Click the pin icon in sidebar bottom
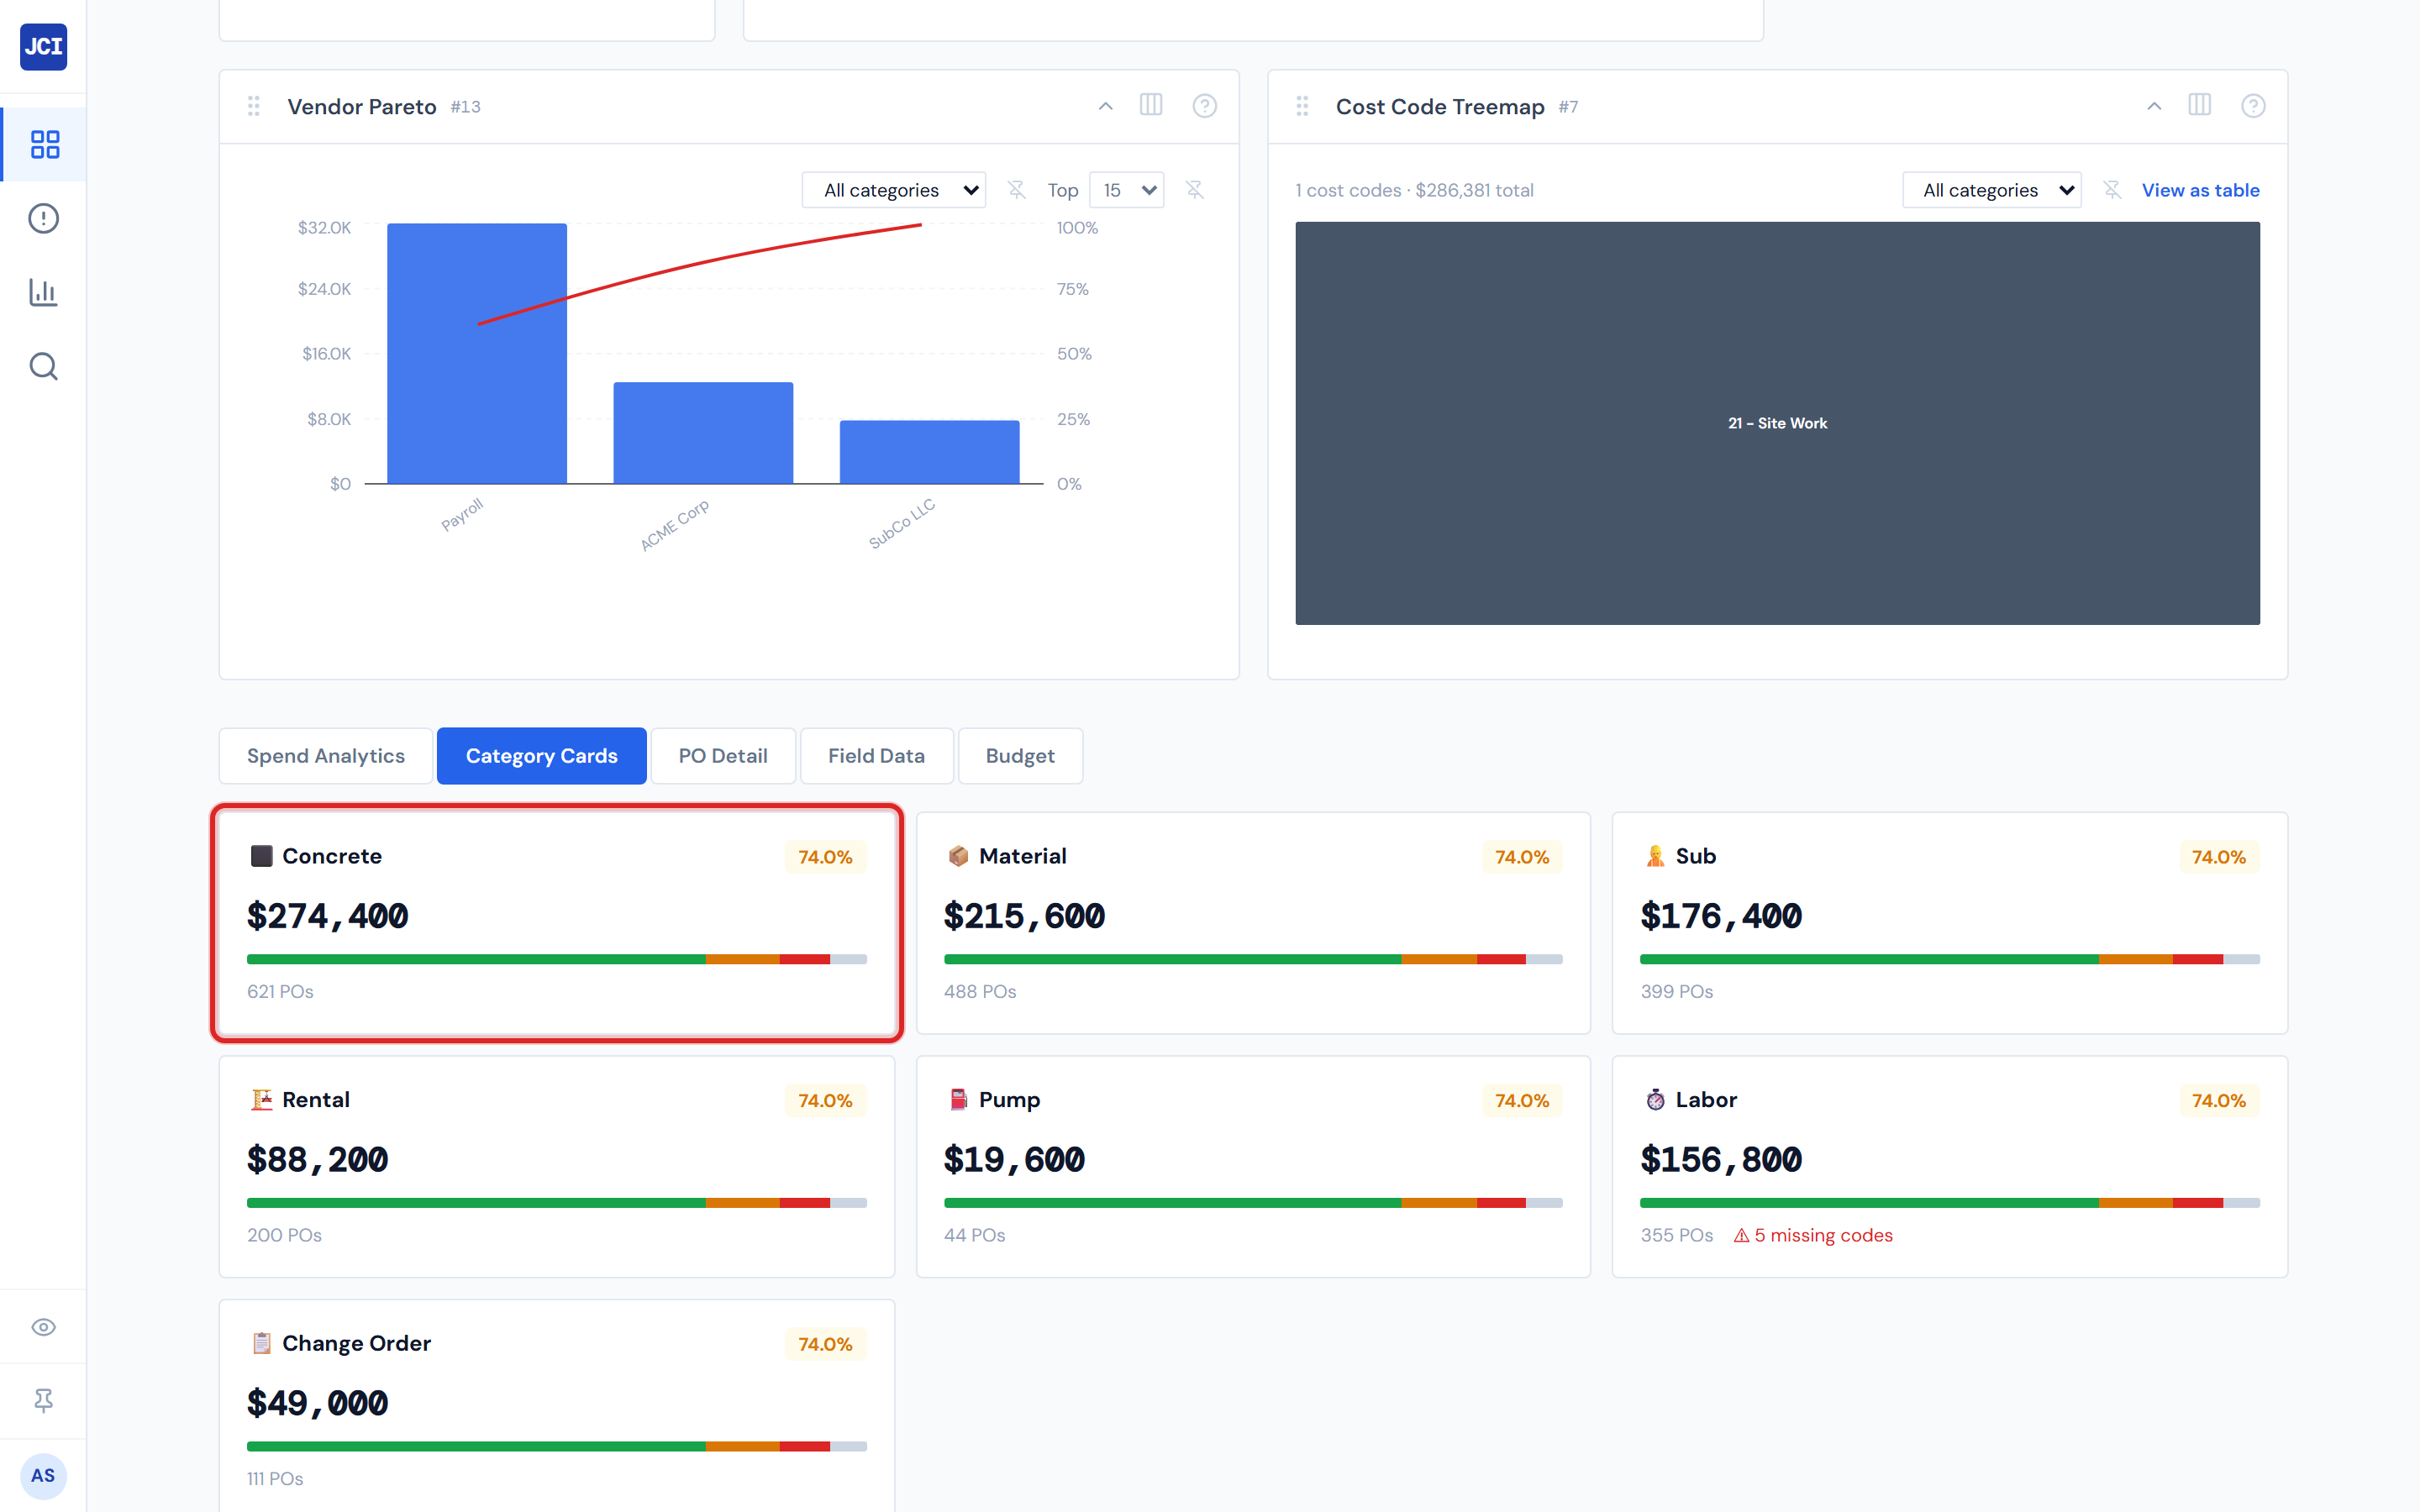2420x1512 pixels. [x=44, y=1400]
